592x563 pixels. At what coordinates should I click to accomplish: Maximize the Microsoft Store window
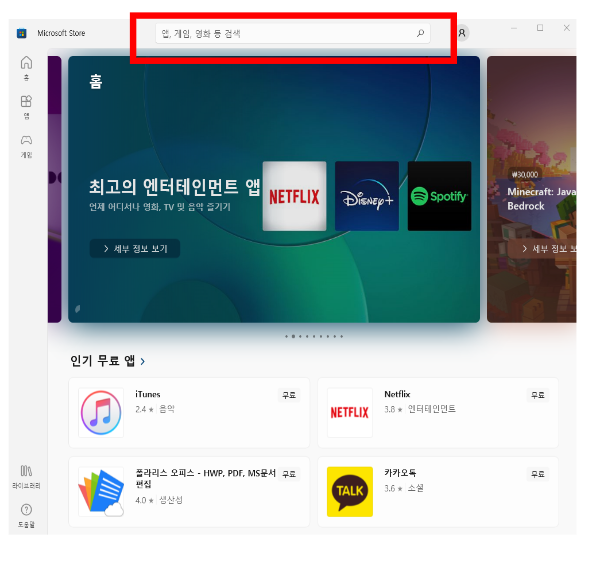[x=540, y=28]
